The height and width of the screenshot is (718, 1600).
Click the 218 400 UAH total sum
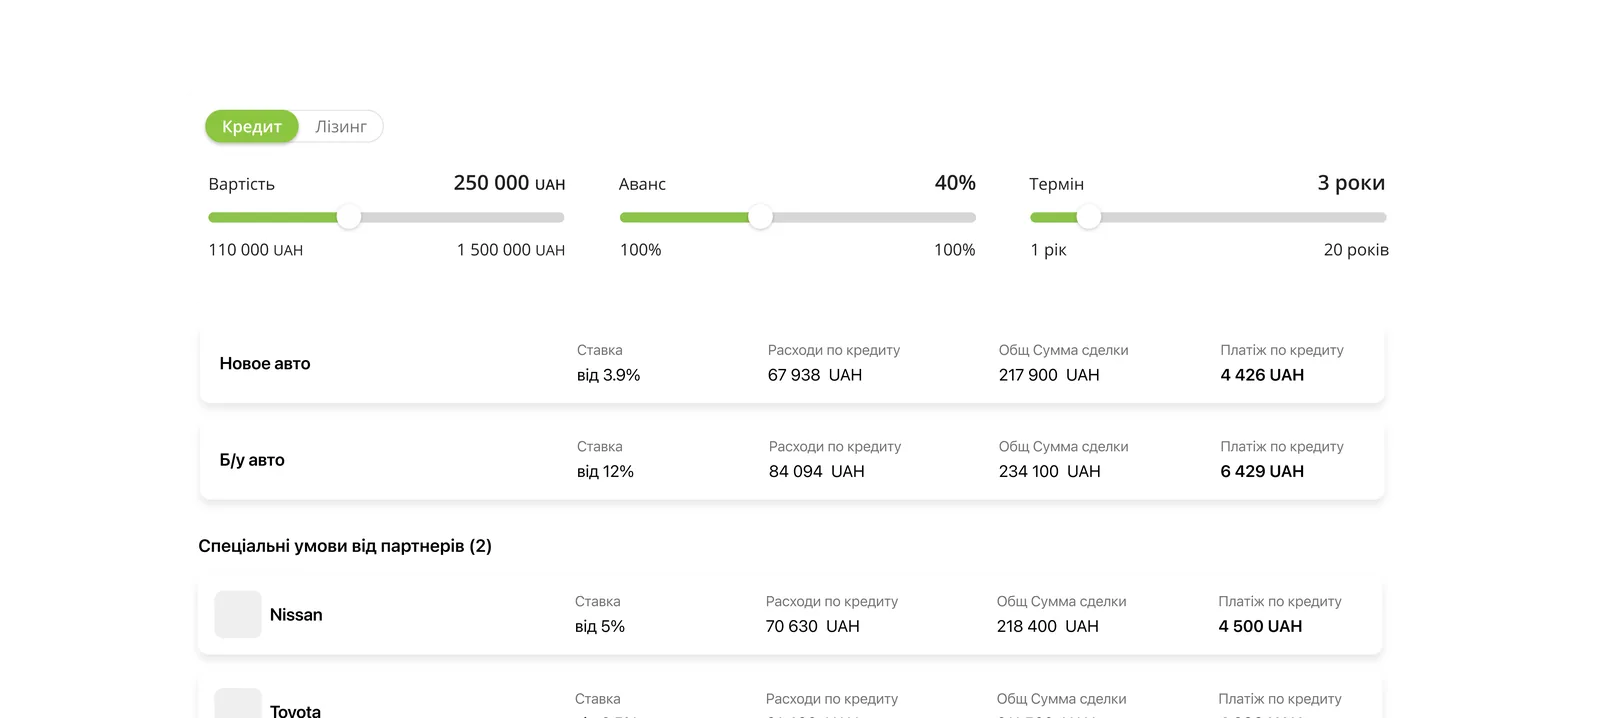(x=1048, y=626)
